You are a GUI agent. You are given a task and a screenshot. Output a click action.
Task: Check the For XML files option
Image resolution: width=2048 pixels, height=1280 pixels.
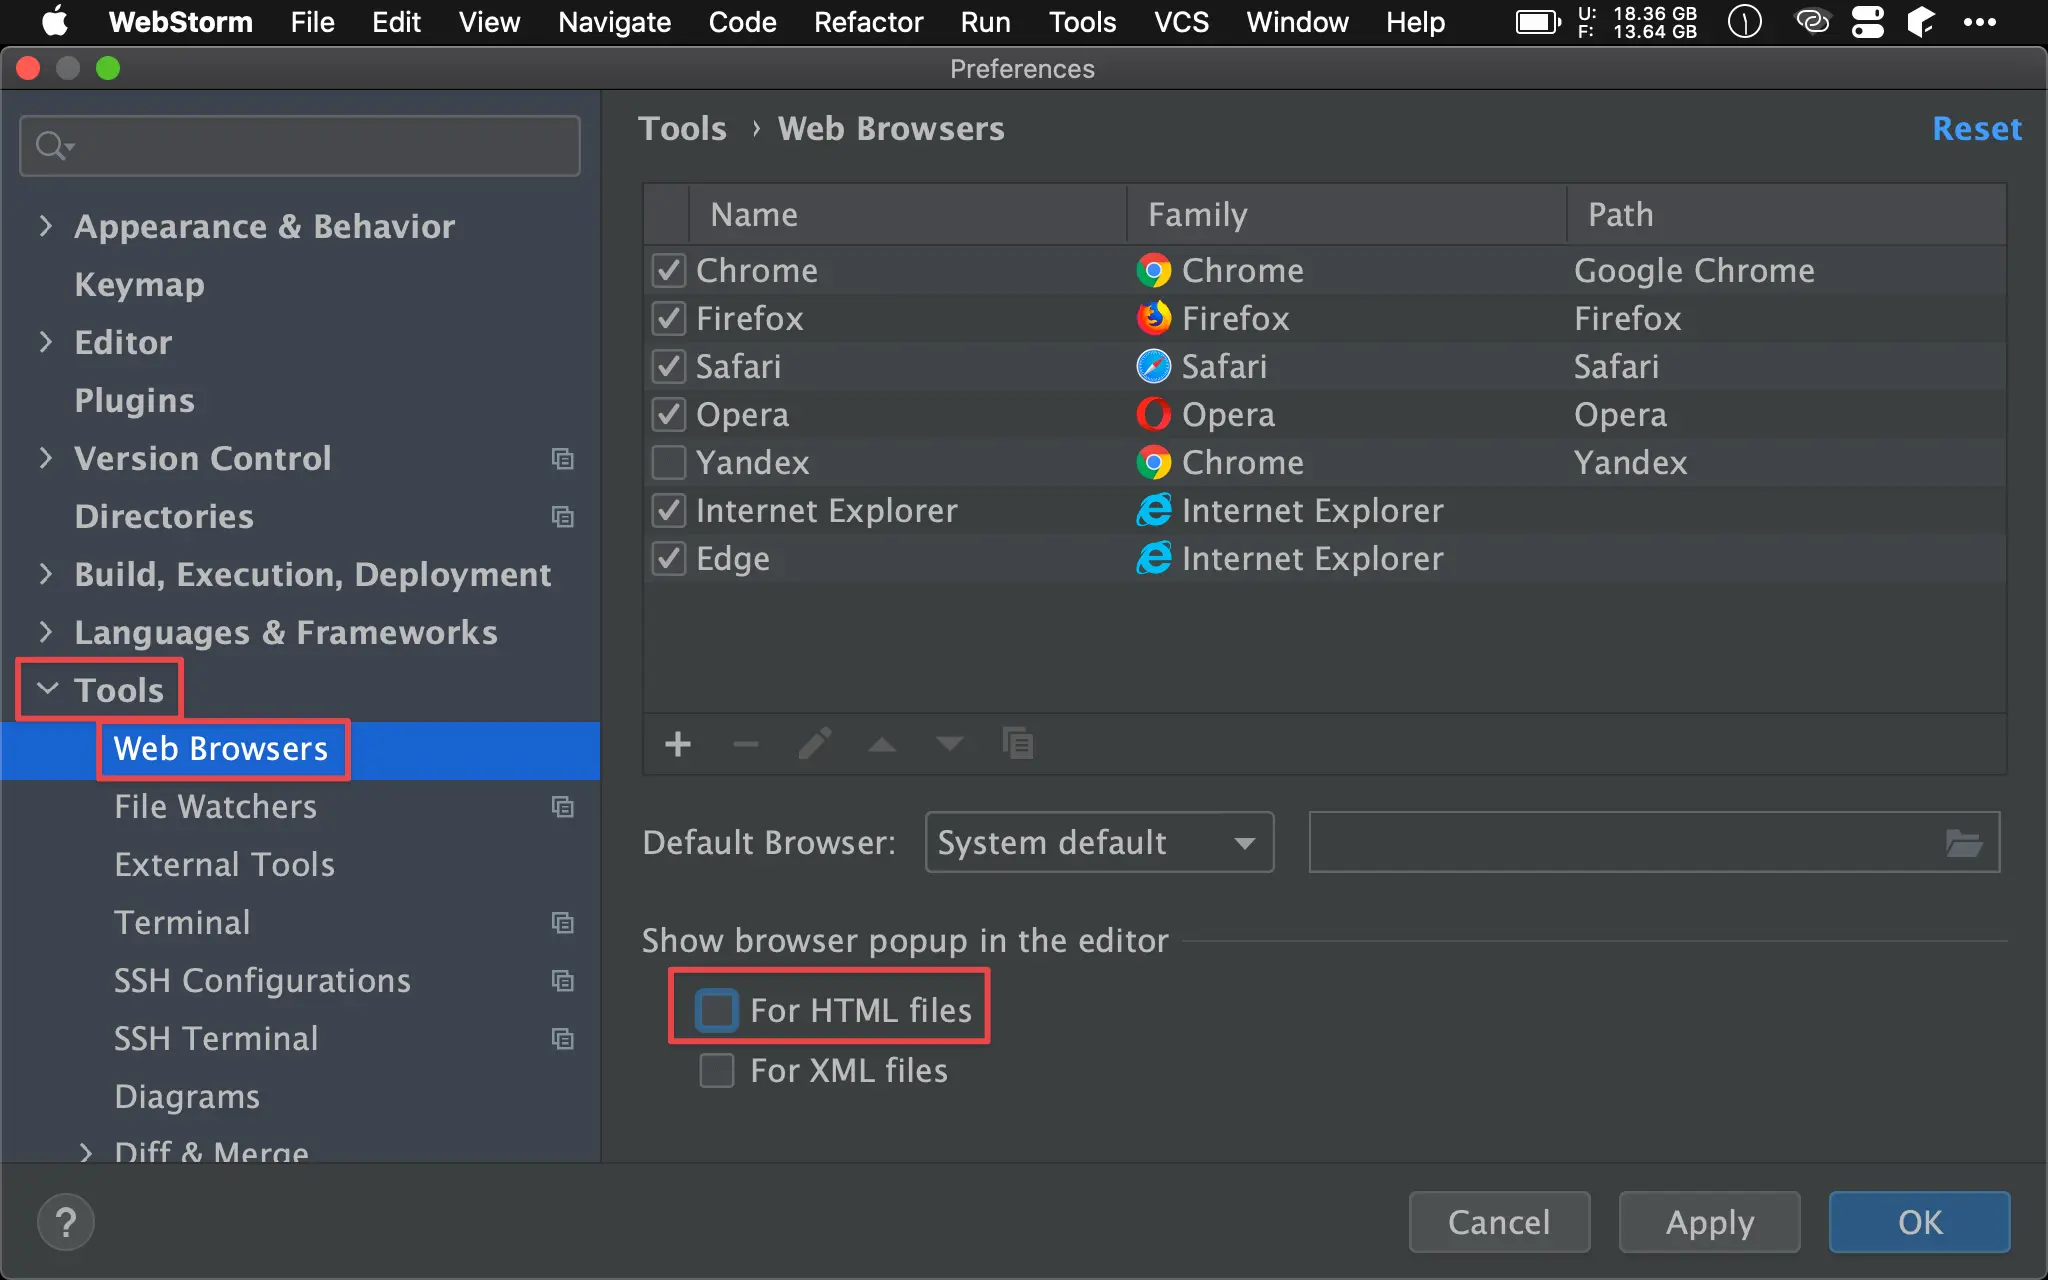click(717, 1070)
